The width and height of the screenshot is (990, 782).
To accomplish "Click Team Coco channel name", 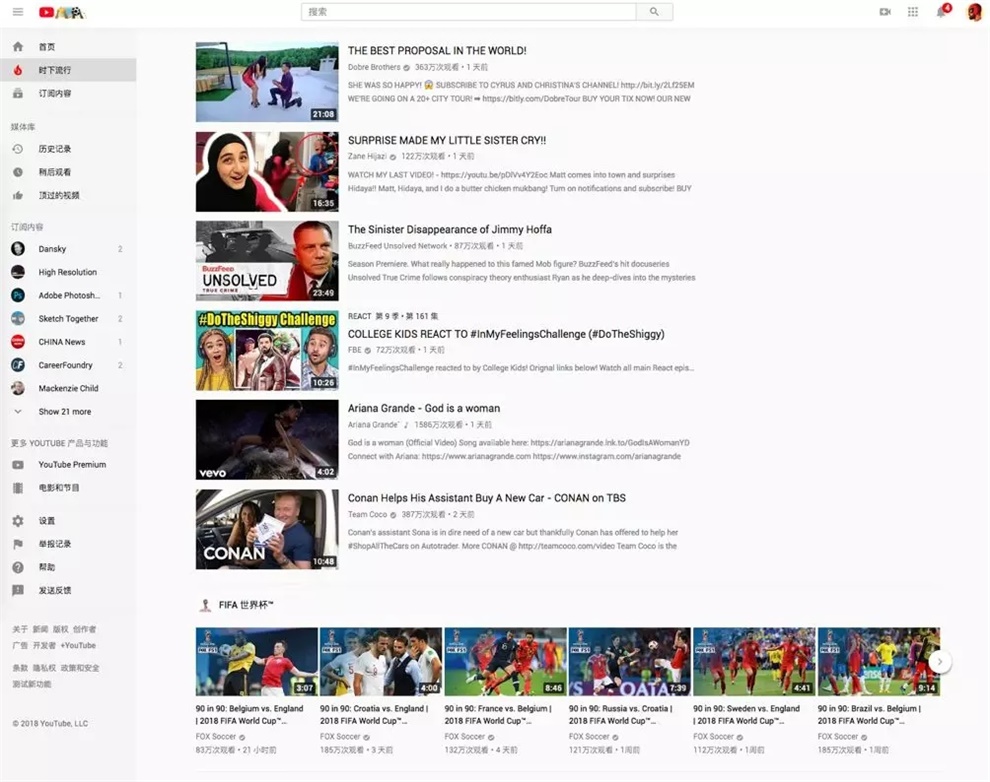I will tap(367, 514).
